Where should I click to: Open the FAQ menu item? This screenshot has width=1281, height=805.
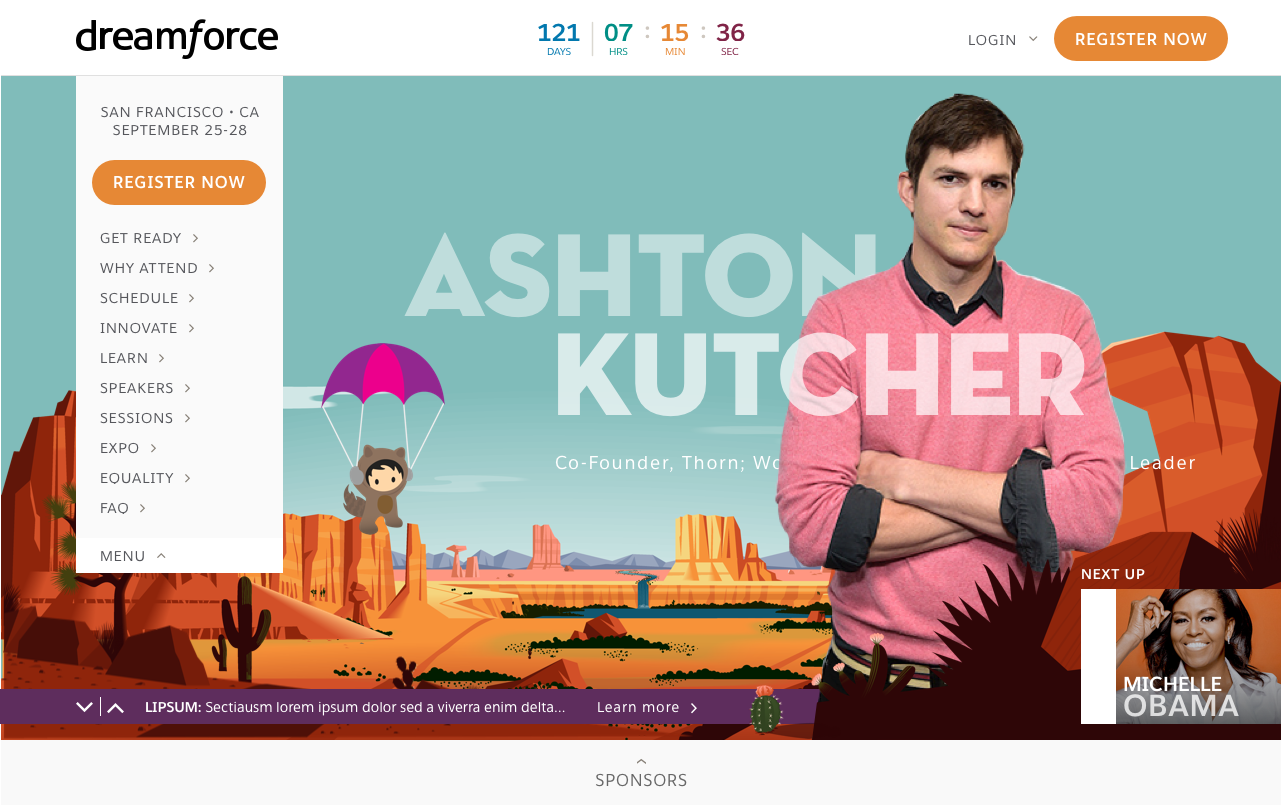pyautogui.click(x=123, y=508)
